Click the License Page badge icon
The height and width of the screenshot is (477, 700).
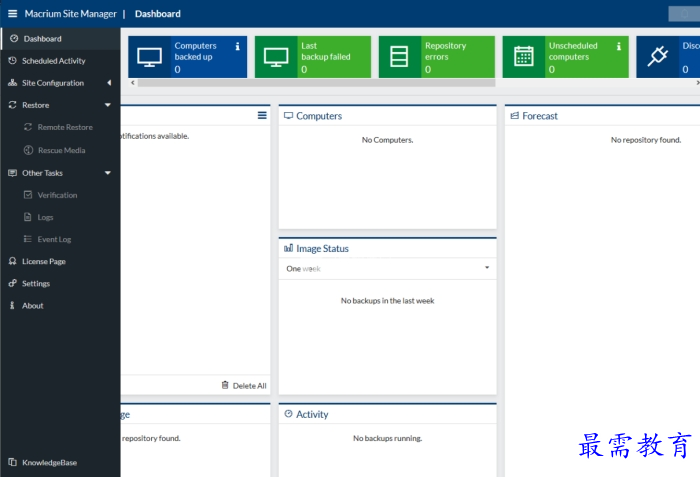coord(12,261)
